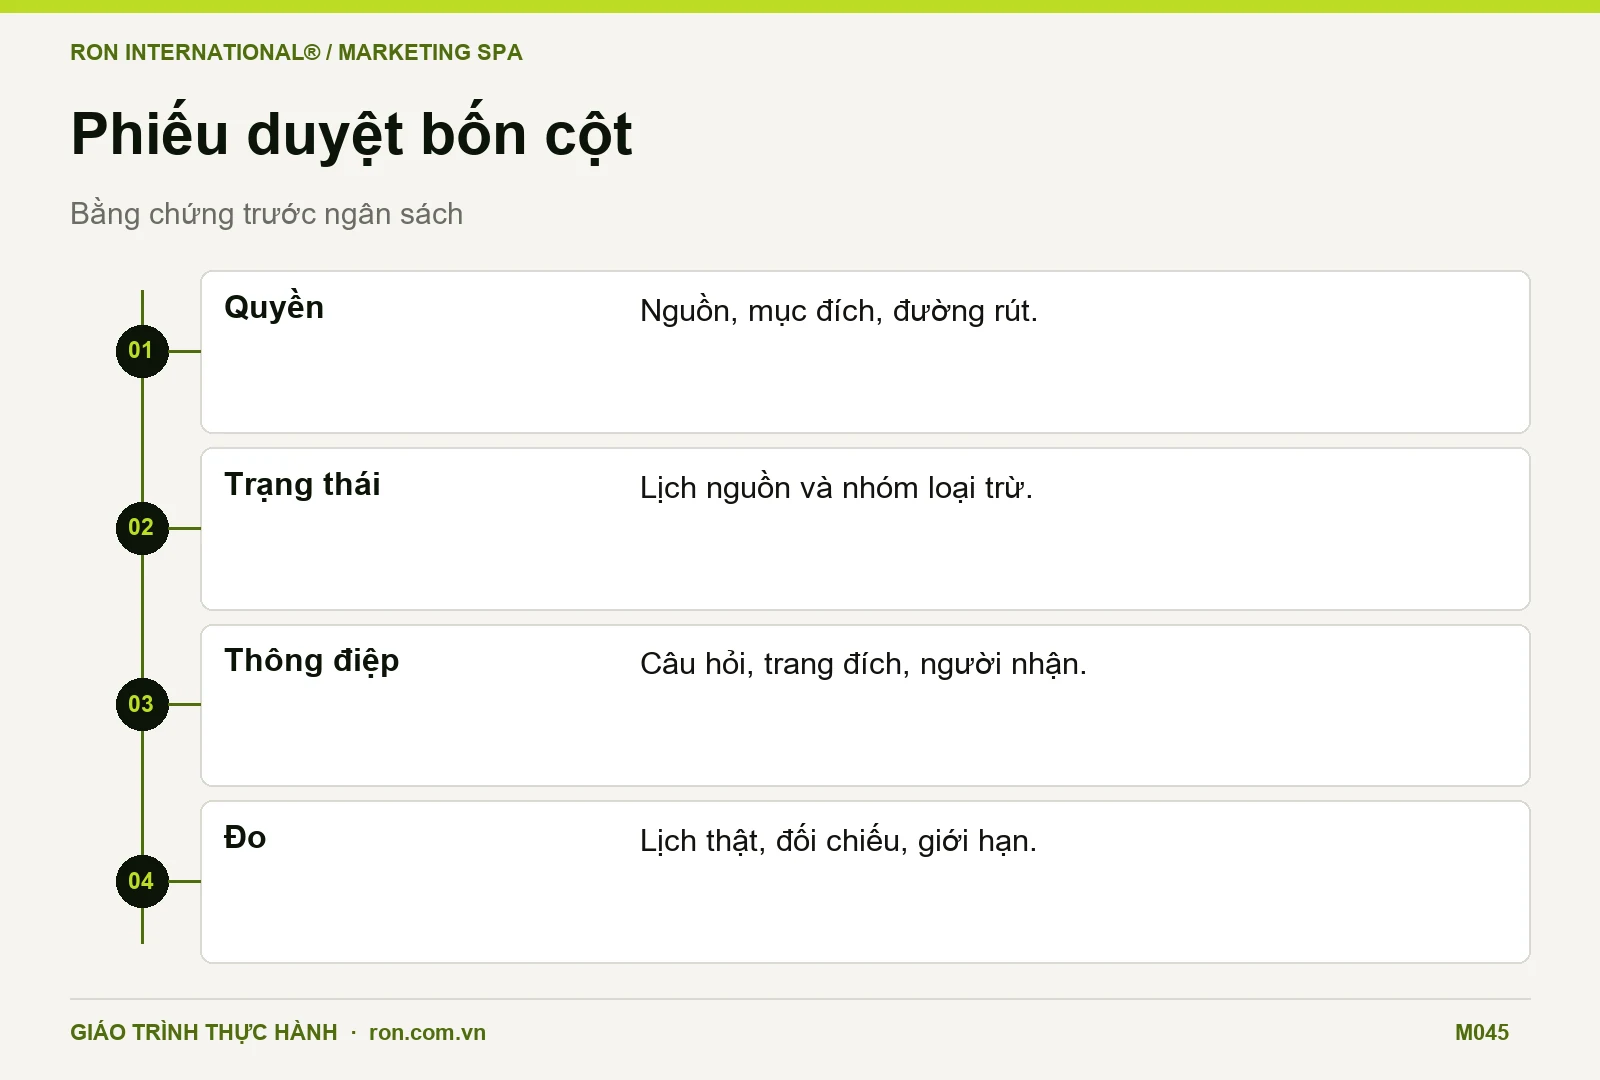
Task: Click the footer text "GIÁO TRÌNH THỰC HÀNH"
Action: click(204, 1032)
